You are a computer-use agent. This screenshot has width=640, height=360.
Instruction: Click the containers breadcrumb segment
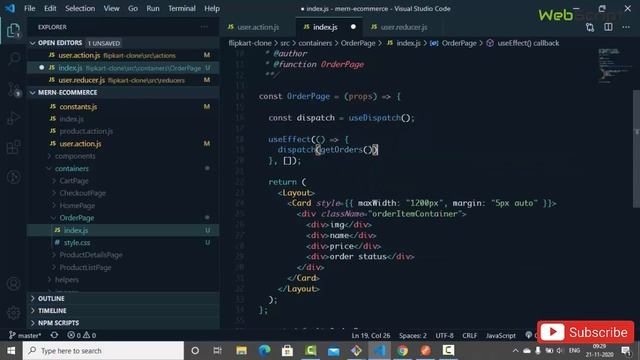point(315,43)
